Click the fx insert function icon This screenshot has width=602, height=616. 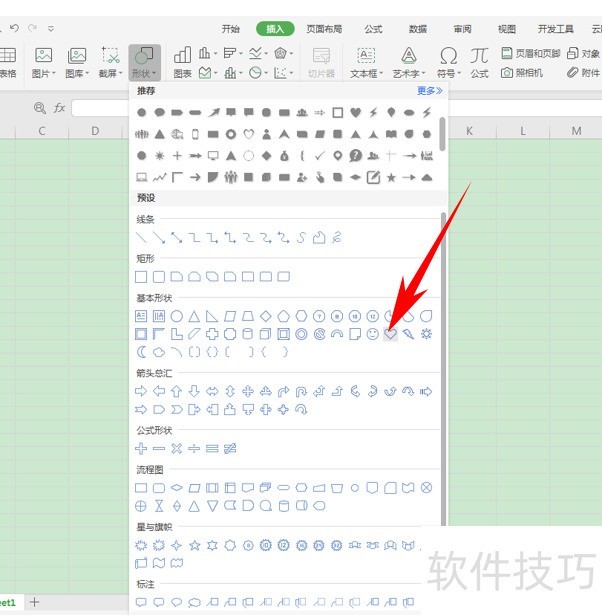click(x=59, y=108)
